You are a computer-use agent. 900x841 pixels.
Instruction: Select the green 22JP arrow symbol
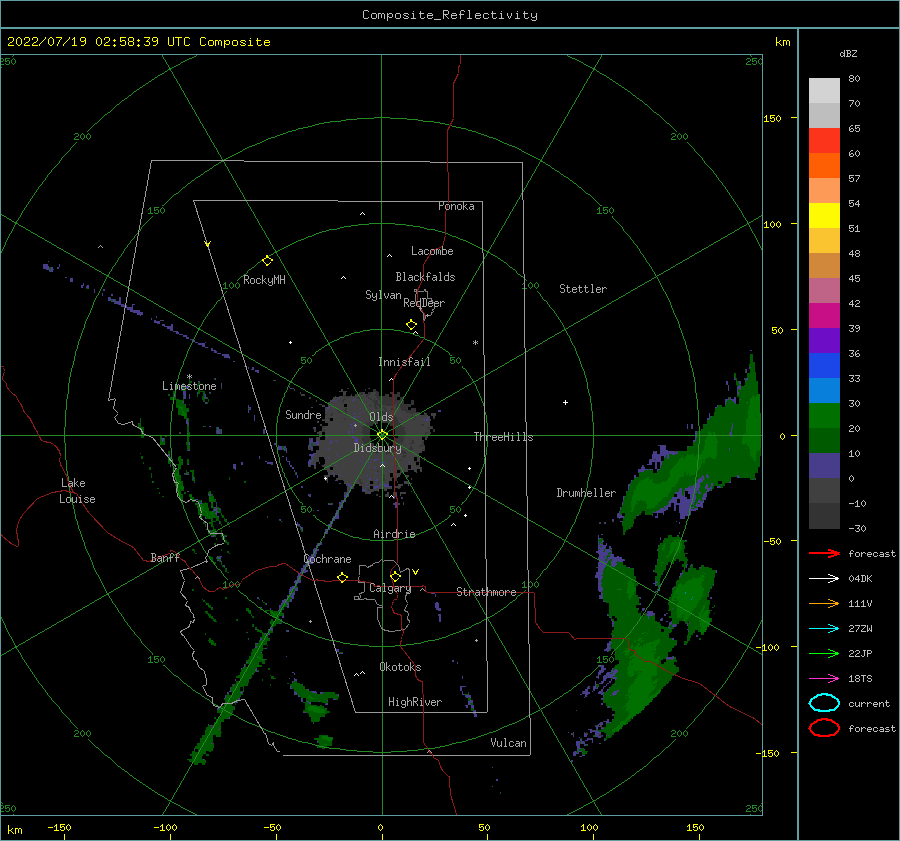(x=824, y=653)
